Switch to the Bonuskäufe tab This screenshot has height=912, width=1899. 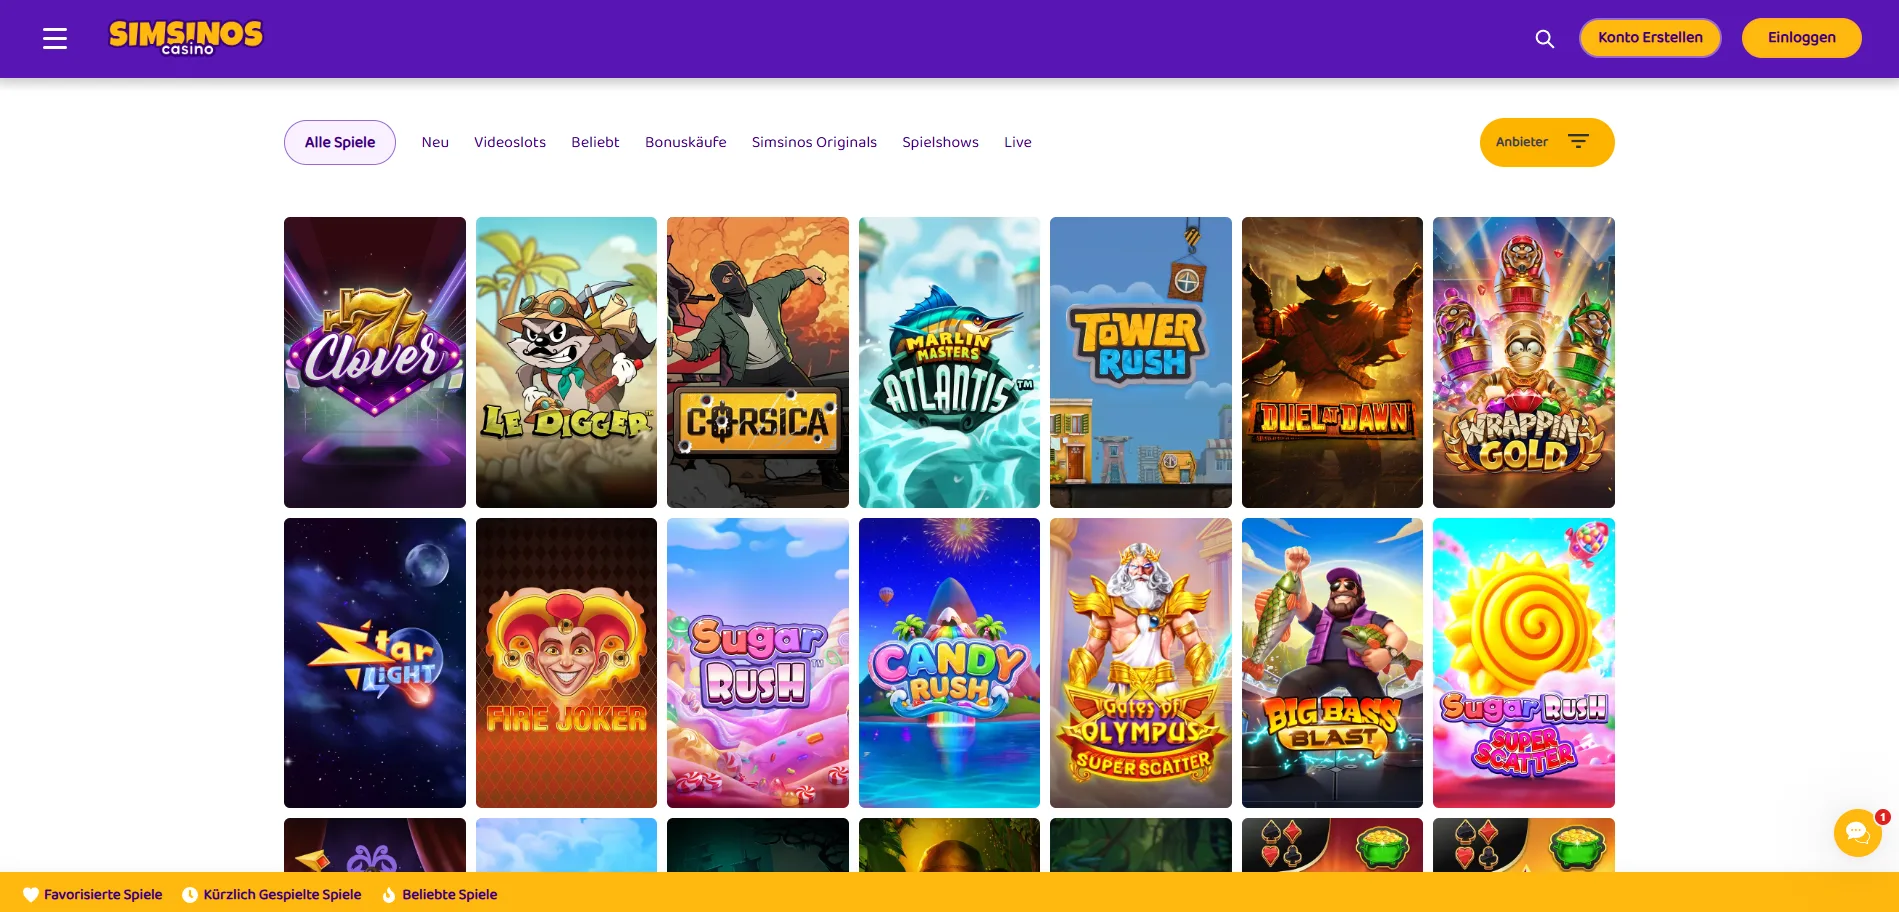[686, 142]
